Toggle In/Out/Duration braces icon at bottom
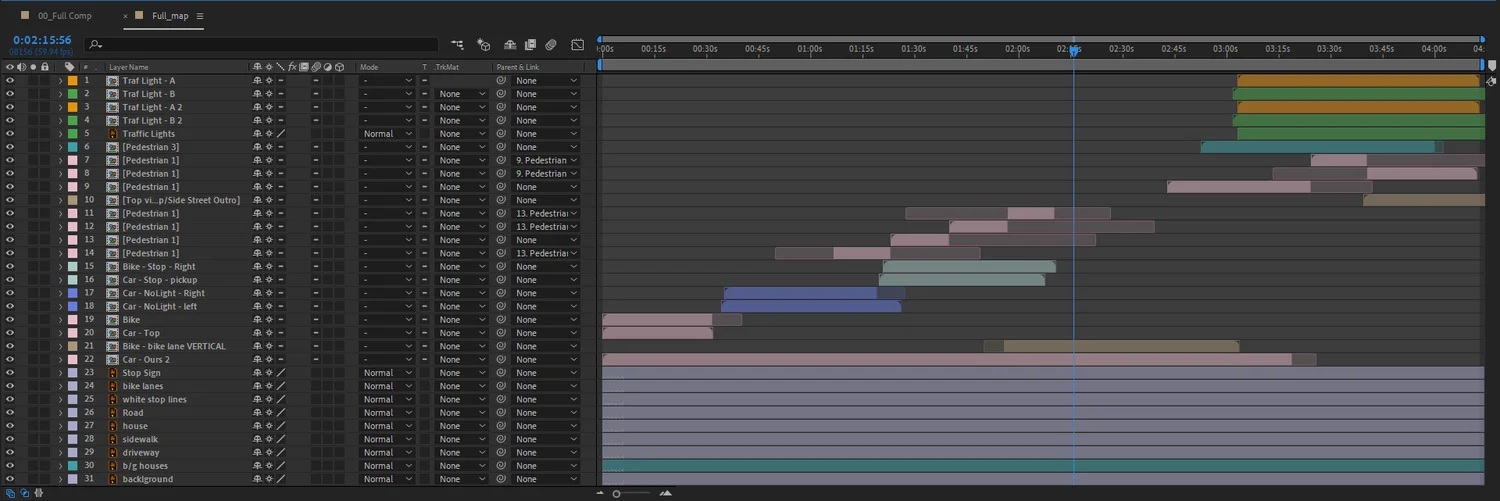1500x501 pixels. tap(38, 493)
